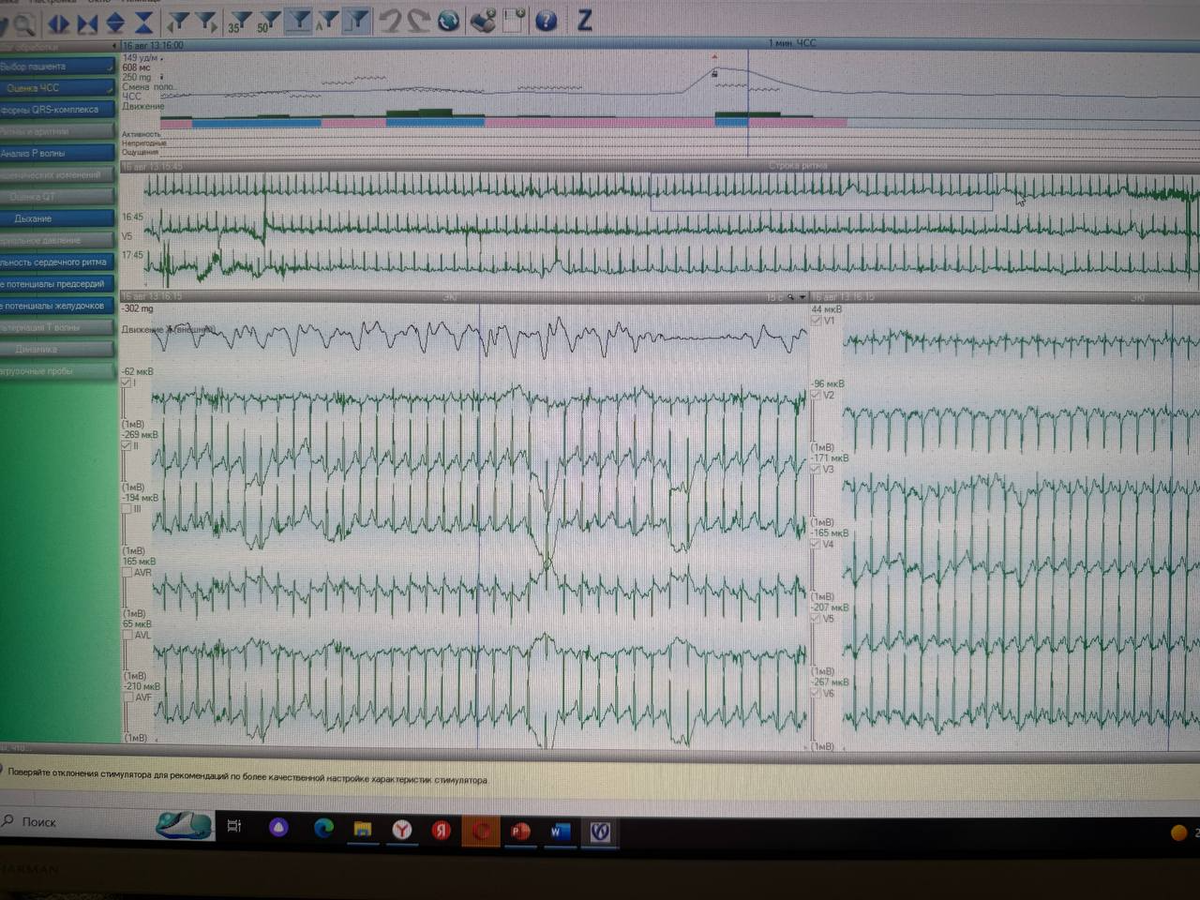The image size is (1200, 900).
Task: Toggle lead V3 checkbox
Action: (816, 468)
